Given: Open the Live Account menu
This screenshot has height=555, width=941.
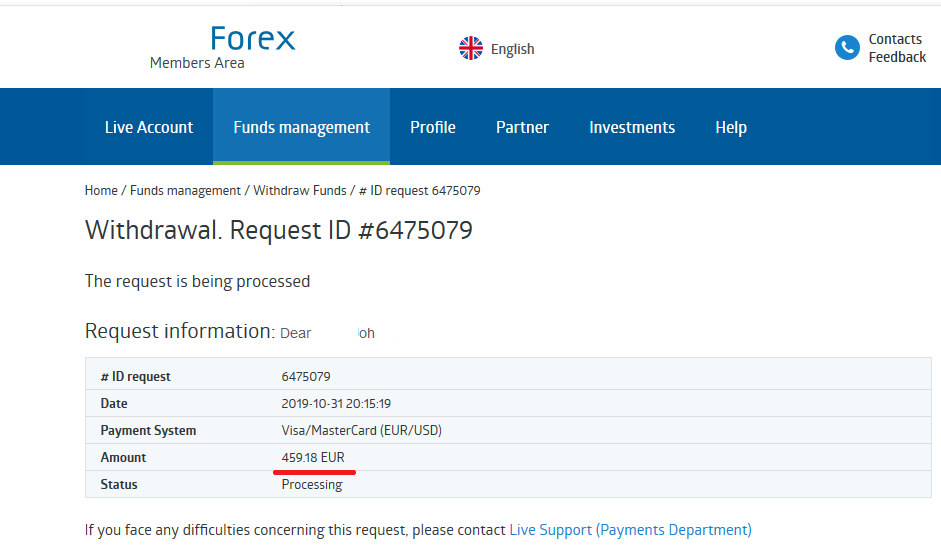Looking at the screenshot, I should point(149,127).
